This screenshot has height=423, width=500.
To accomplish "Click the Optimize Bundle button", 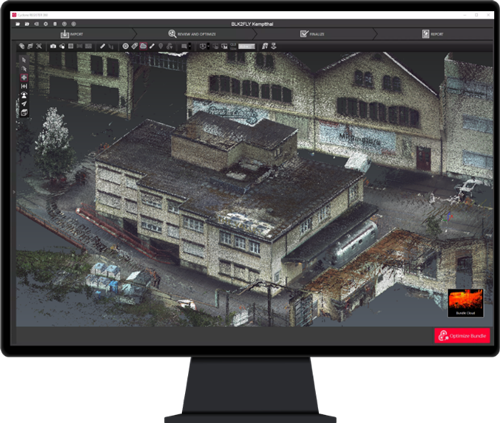I will coord(462,336).
